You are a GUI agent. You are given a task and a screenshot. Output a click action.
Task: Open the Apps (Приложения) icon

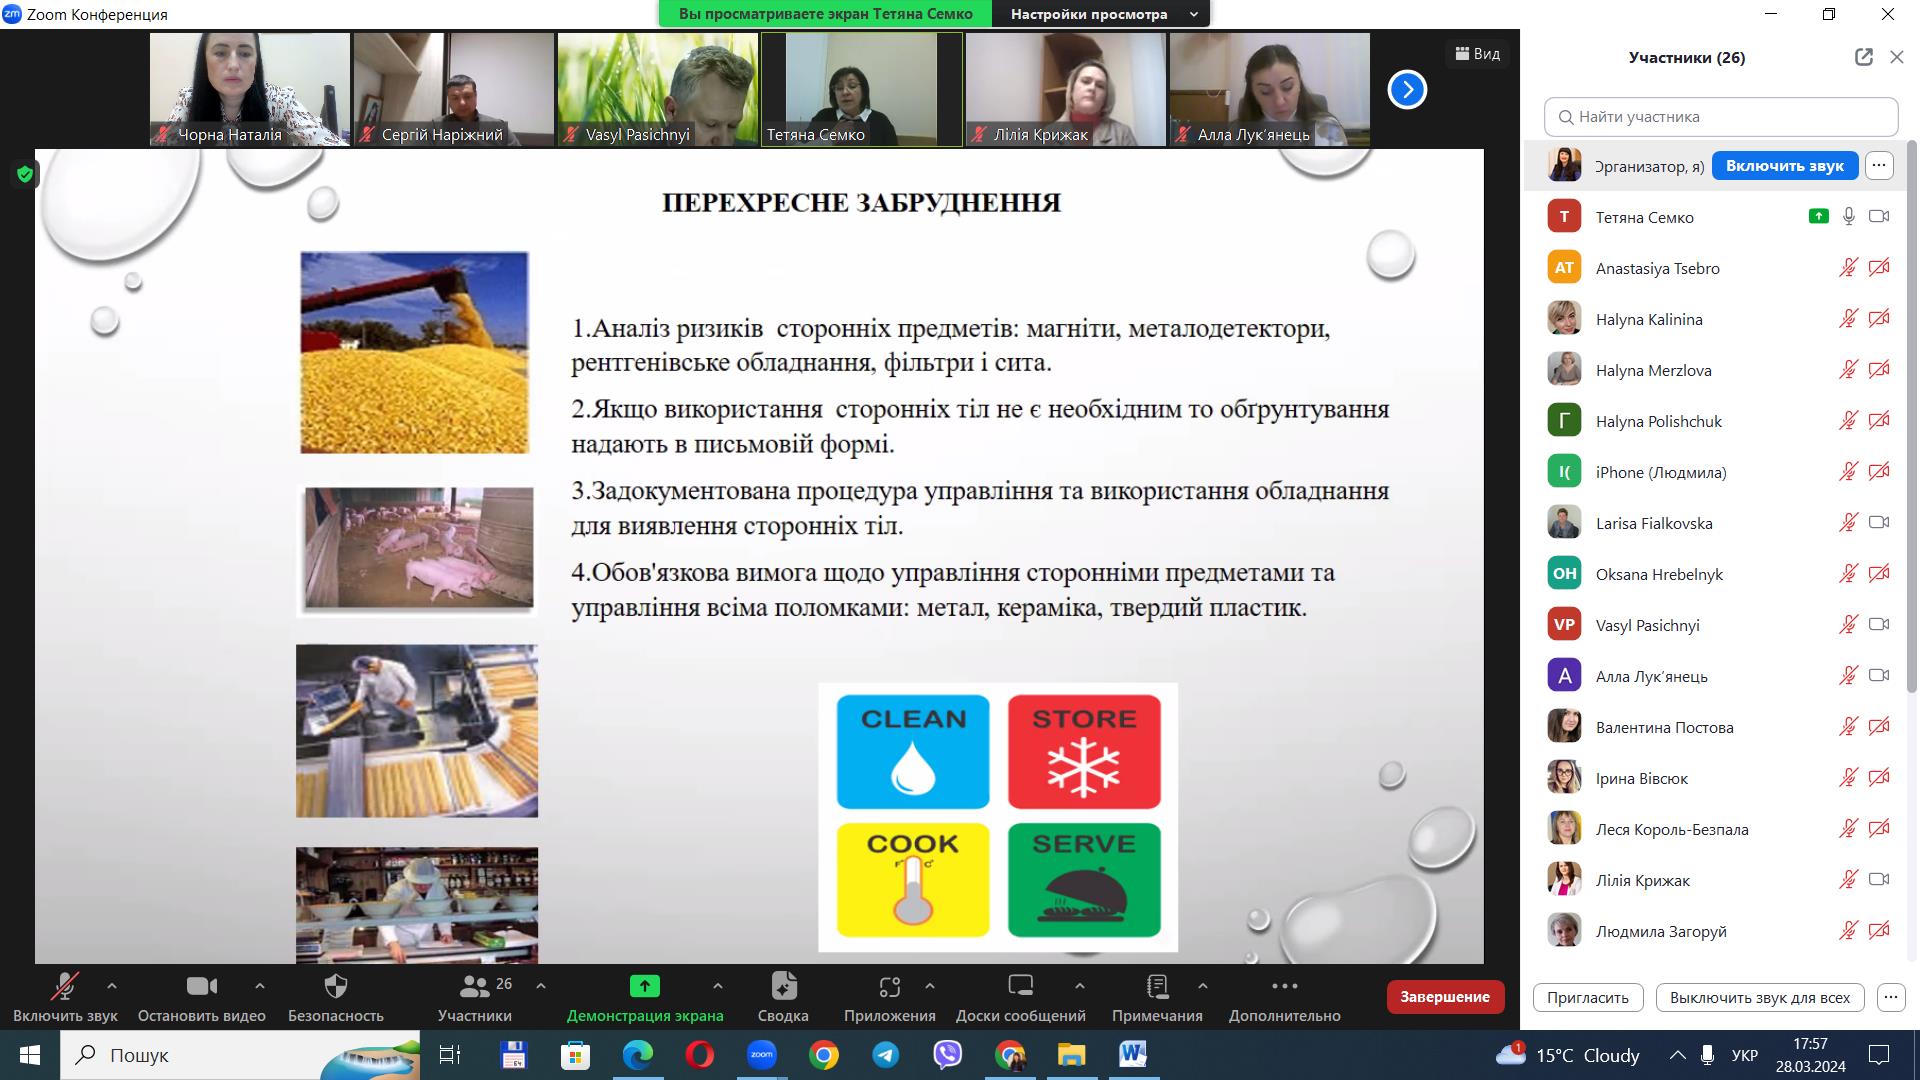pyautogui.click(x=889, y=987)
